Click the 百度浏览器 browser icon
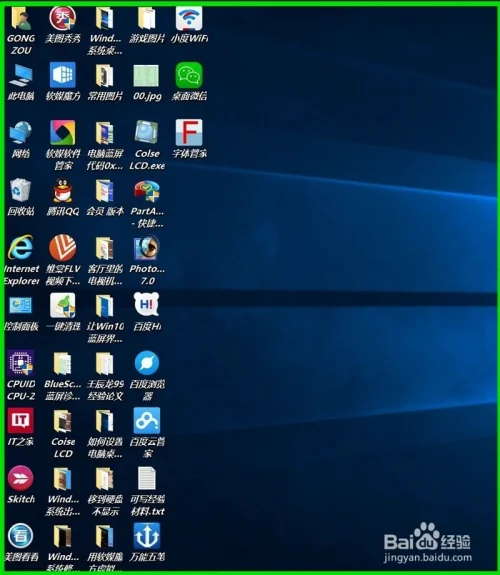Screen dimensions: 500x575 147,363
